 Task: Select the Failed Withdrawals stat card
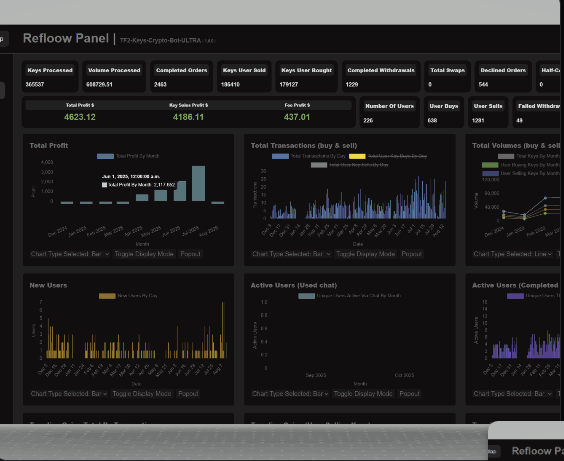537,112
